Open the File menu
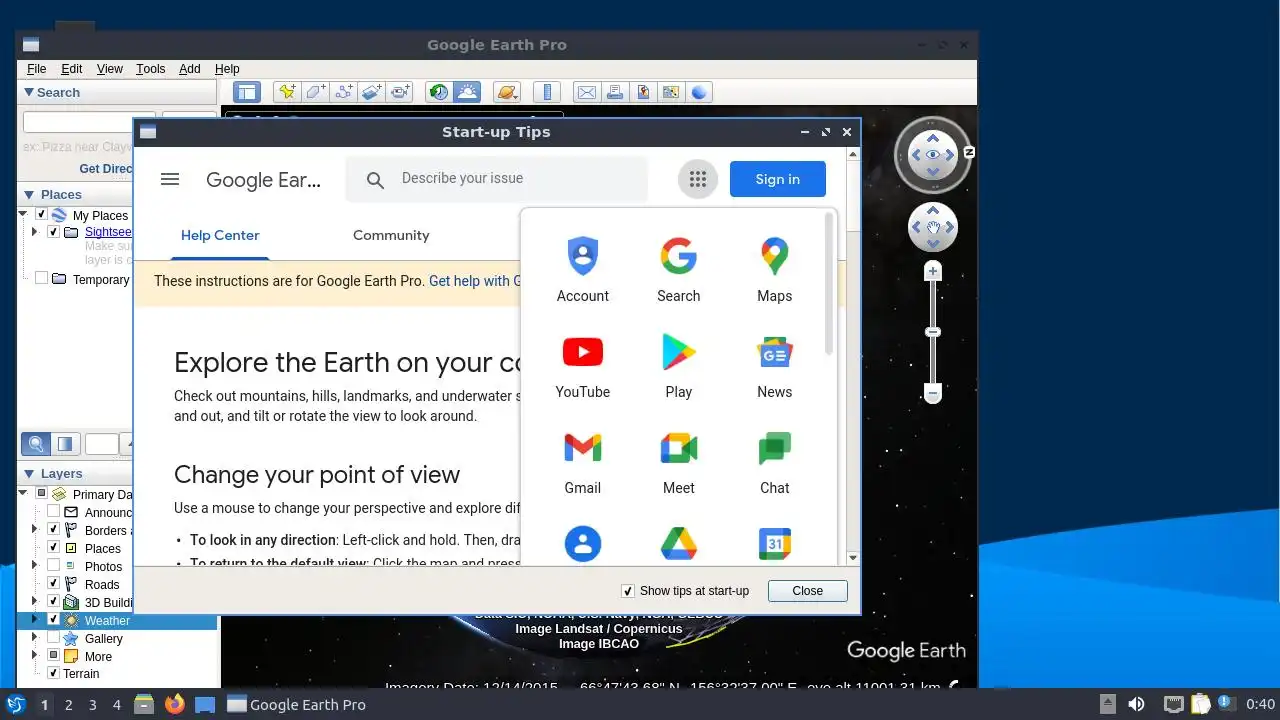 click(x=36, y=69)
